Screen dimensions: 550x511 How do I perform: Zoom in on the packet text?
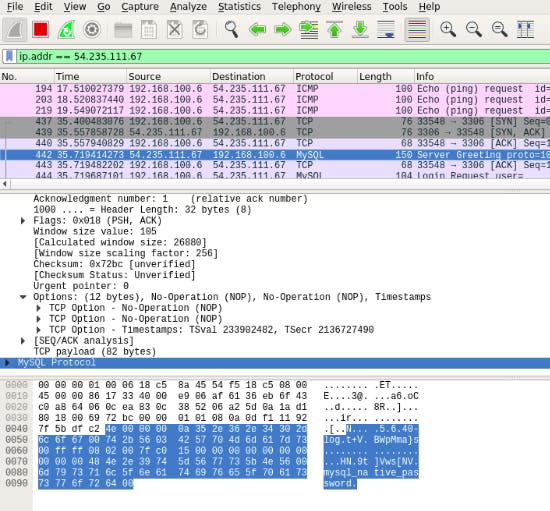pos(448,29)
